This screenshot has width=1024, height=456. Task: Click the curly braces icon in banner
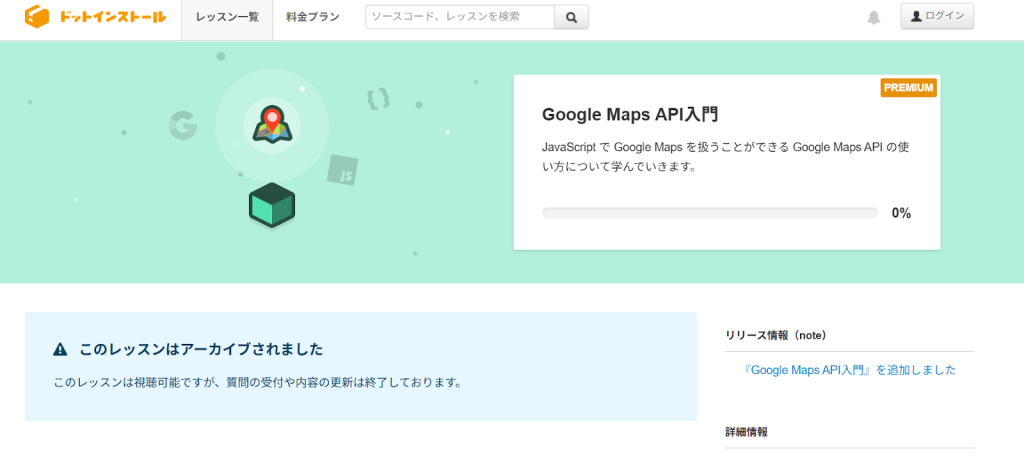click(378, 98)
